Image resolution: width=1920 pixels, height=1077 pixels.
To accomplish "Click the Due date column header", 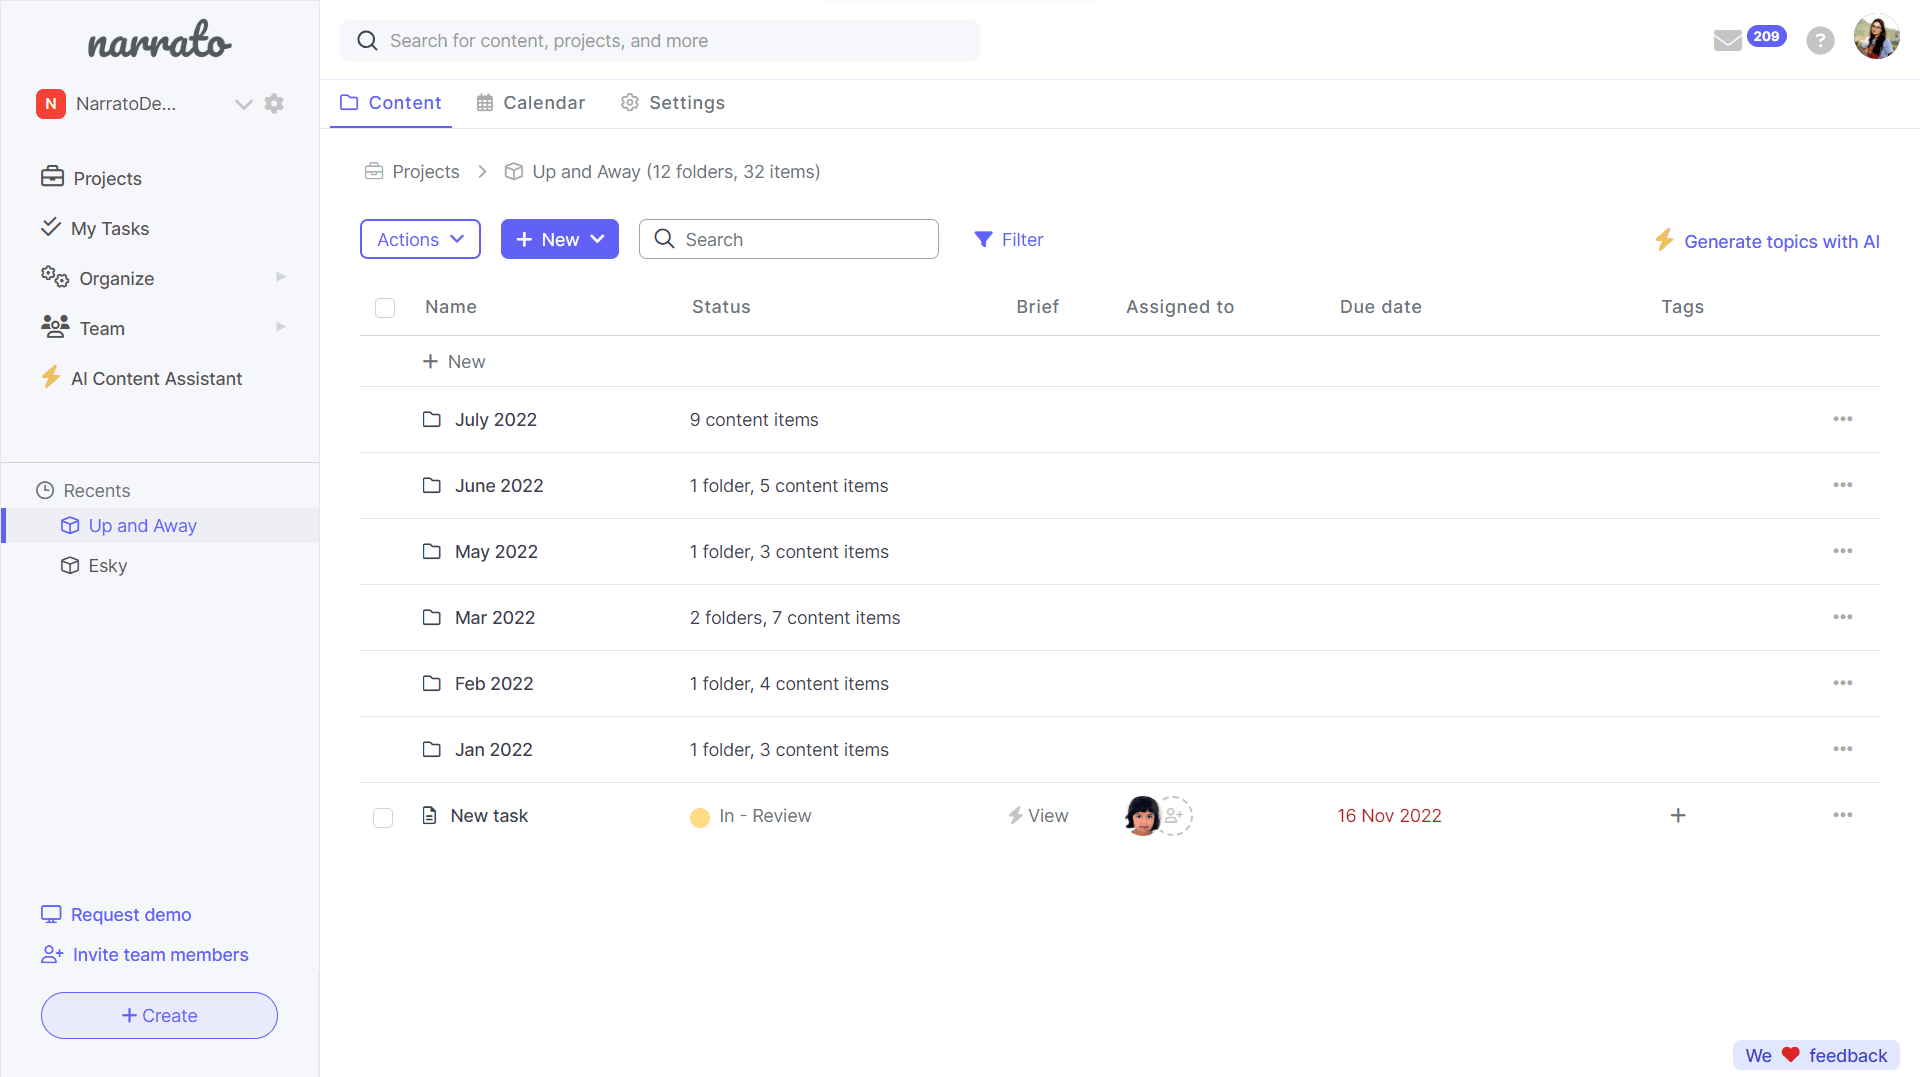I will point(1380,307).
